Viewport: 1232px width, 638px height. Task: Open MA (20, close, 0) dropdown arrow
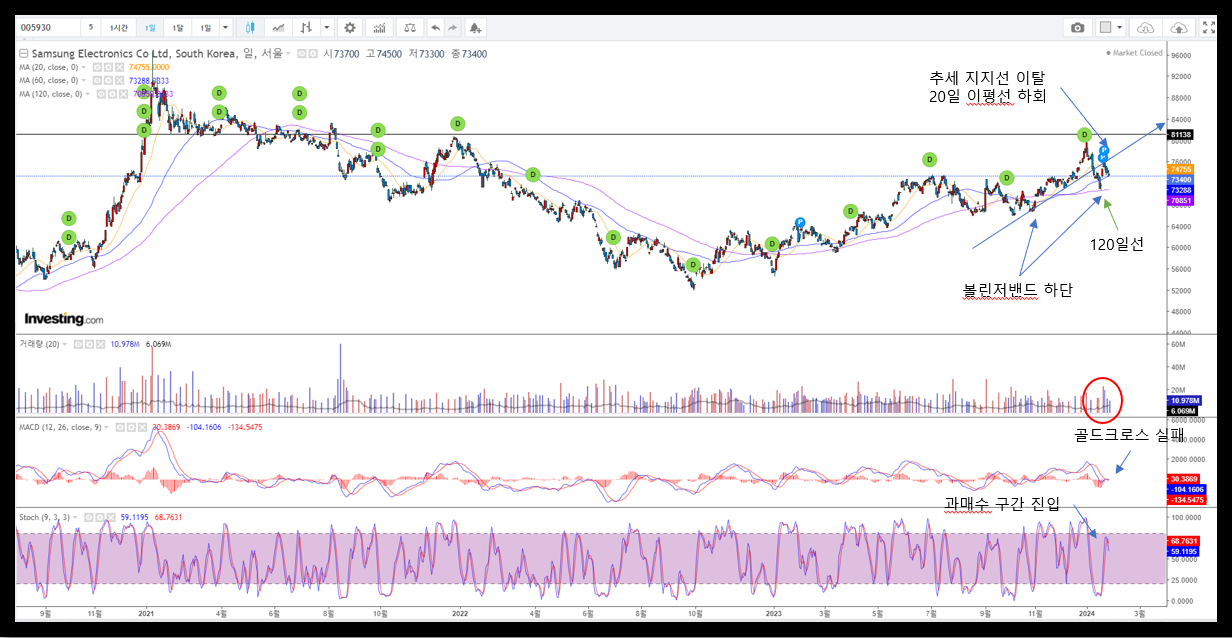click(x=84, y=67)
